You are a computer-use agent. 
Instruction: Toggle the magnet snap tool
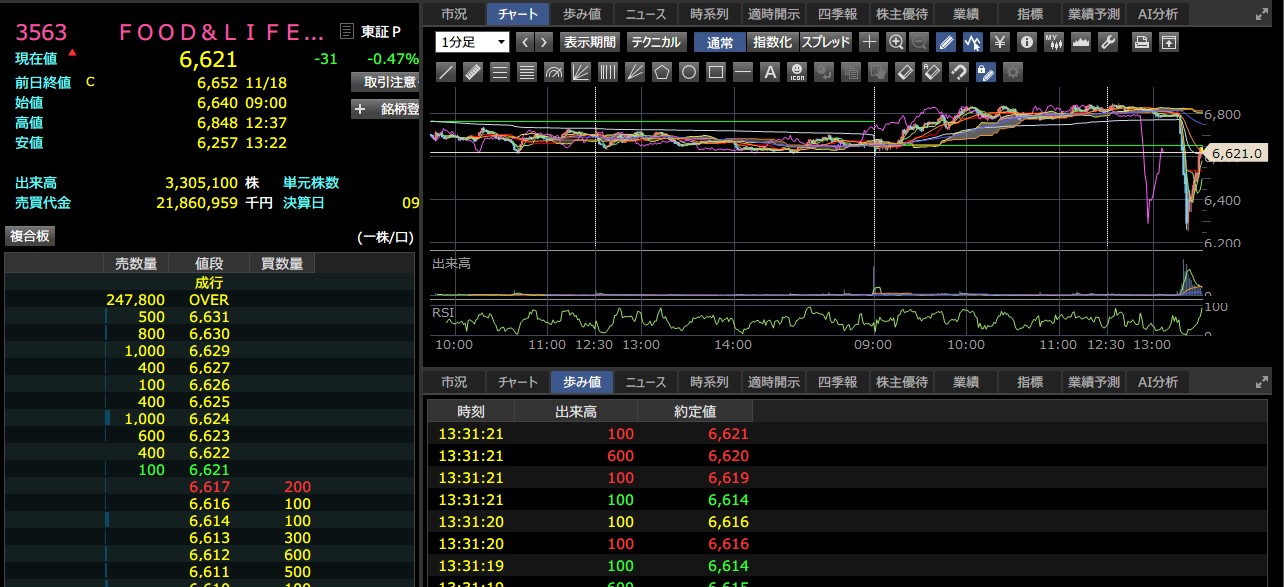958,72
